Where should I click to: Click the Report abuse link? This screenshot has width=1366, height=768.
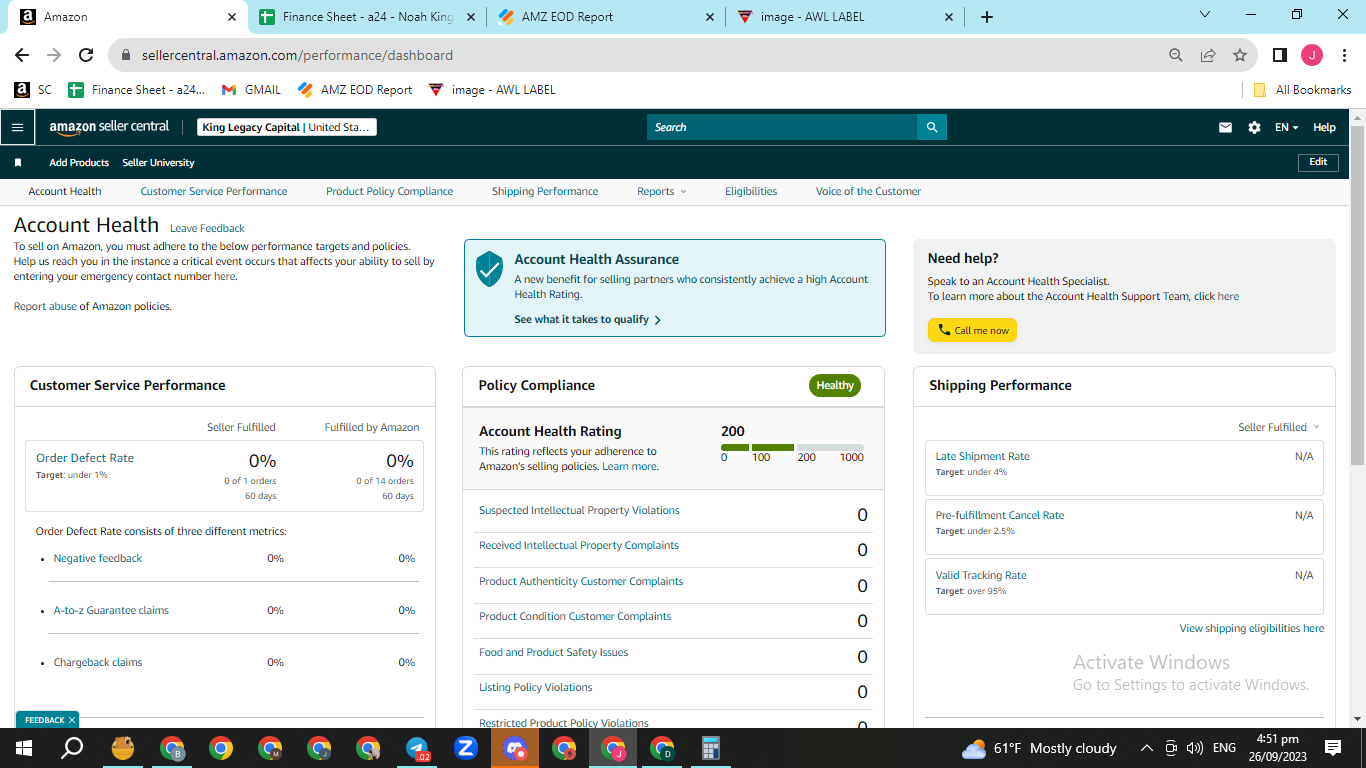pos(45,306)
